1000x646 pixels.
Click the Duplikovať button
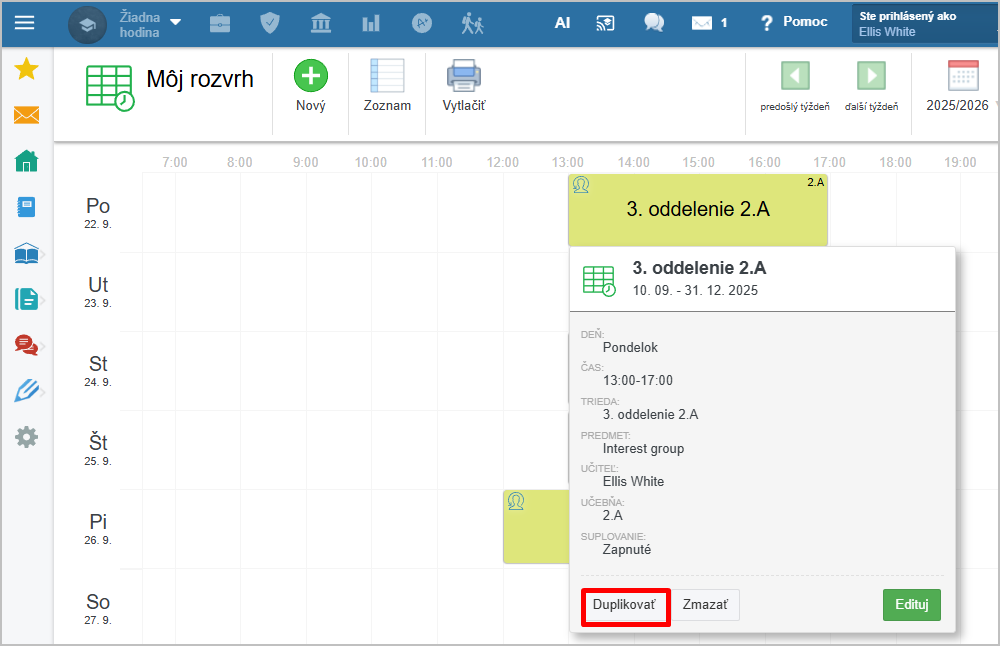(x=624, y=605)
